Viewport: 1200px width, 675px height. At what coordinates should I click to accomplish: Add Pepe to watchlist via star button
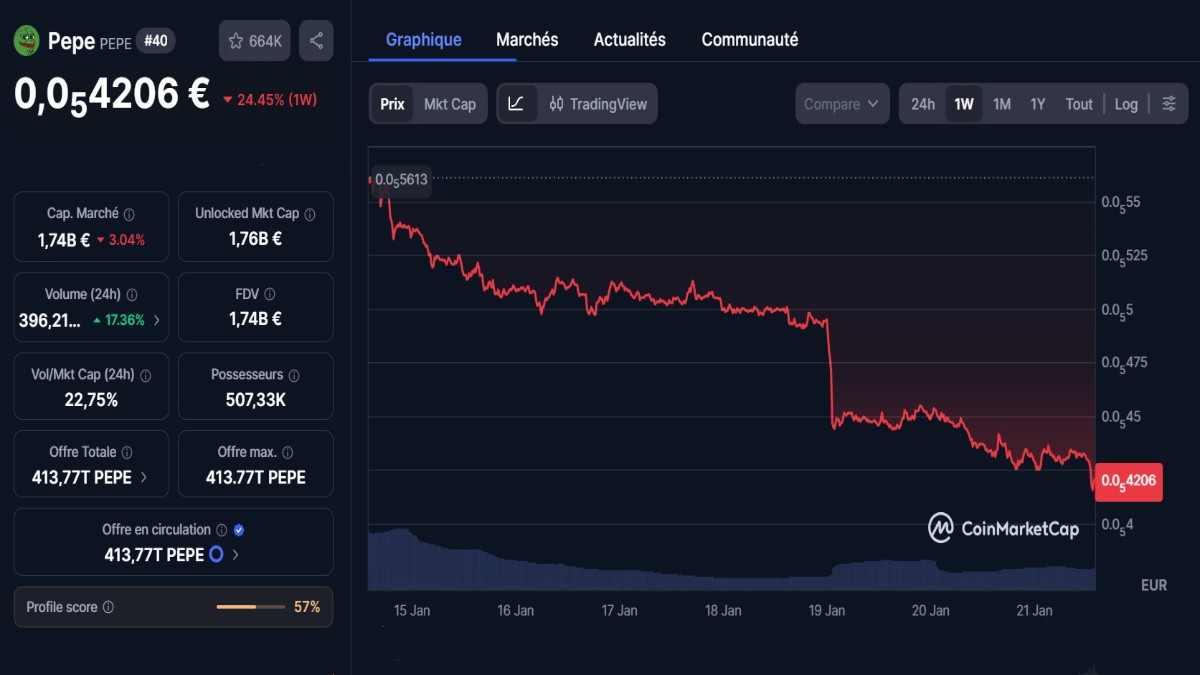pyautogui.click(x=255, y=41)
